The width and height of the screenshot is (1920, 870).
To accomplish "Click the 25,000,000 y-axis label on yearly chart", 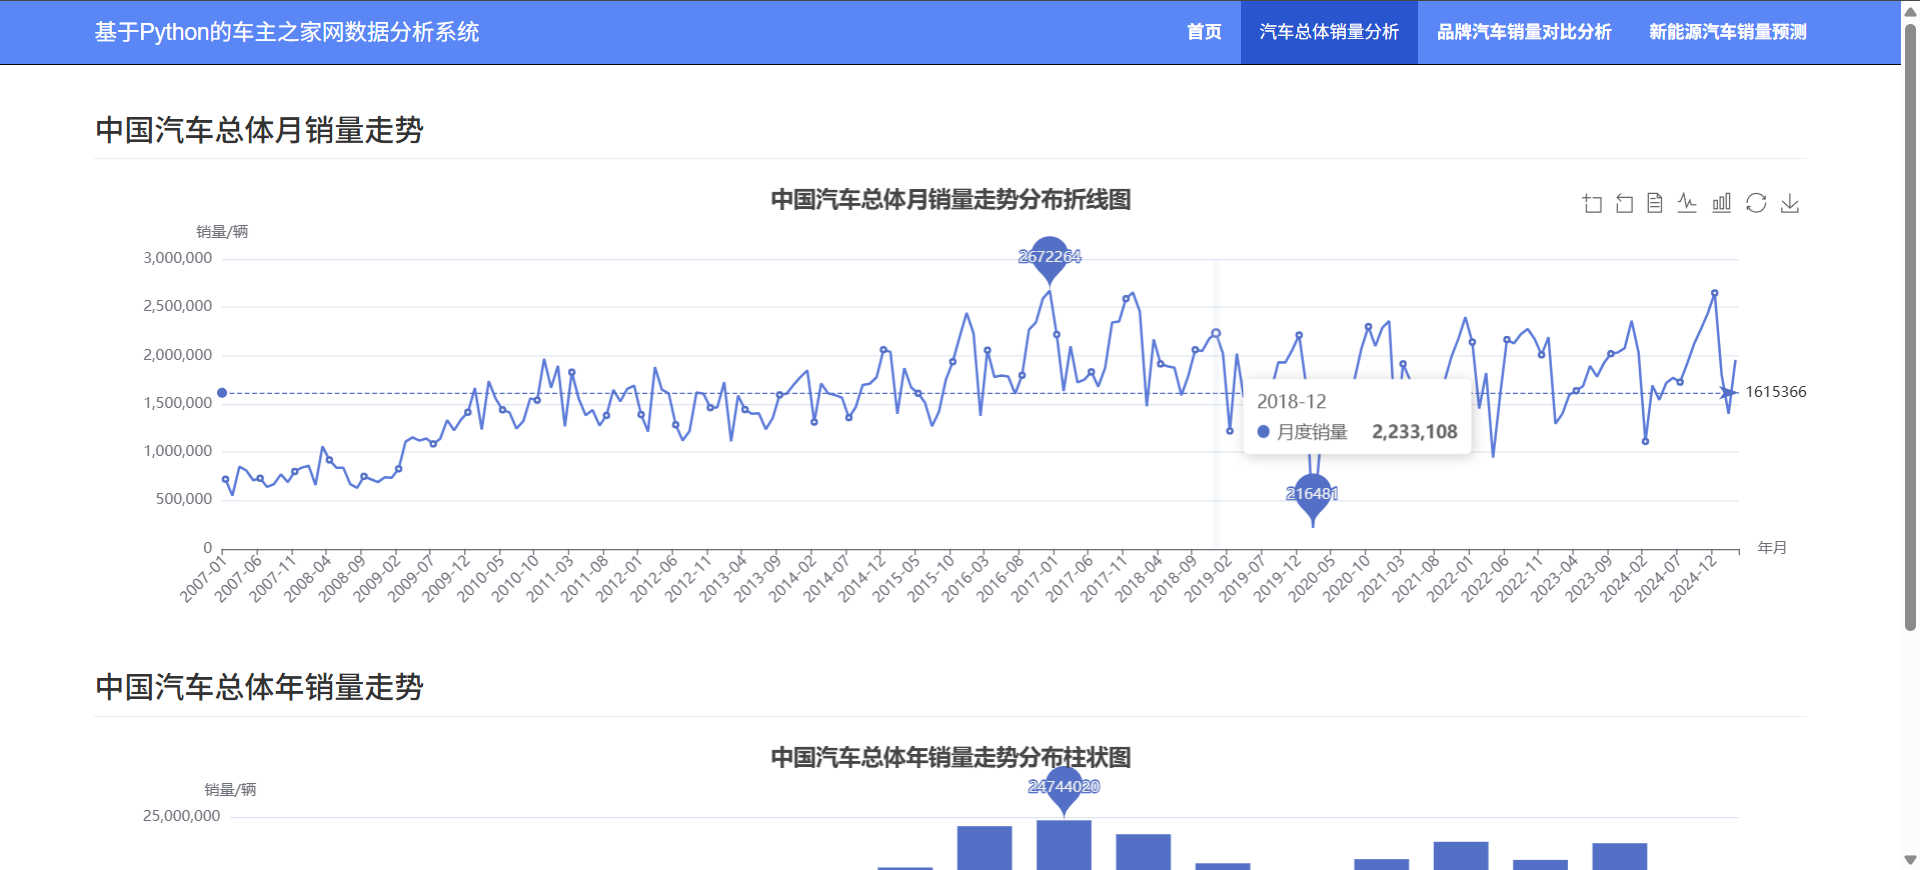I will [181, 816].
